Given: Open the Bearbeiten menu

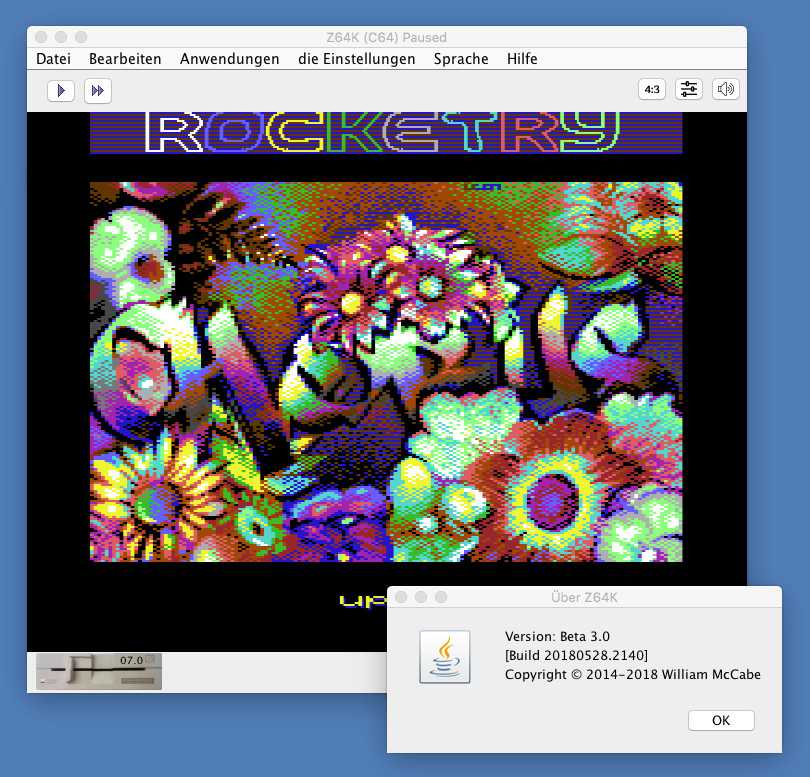Looking at the screenshot, I should [x=125, y=59].
